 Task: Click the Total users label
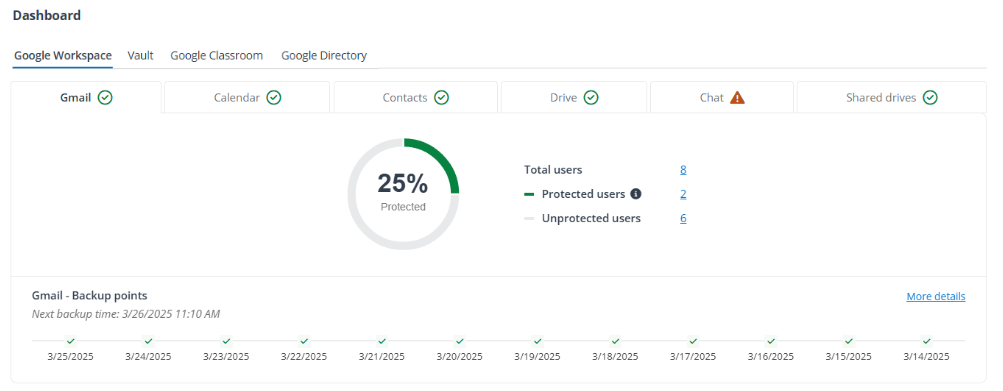coord(553,170)
